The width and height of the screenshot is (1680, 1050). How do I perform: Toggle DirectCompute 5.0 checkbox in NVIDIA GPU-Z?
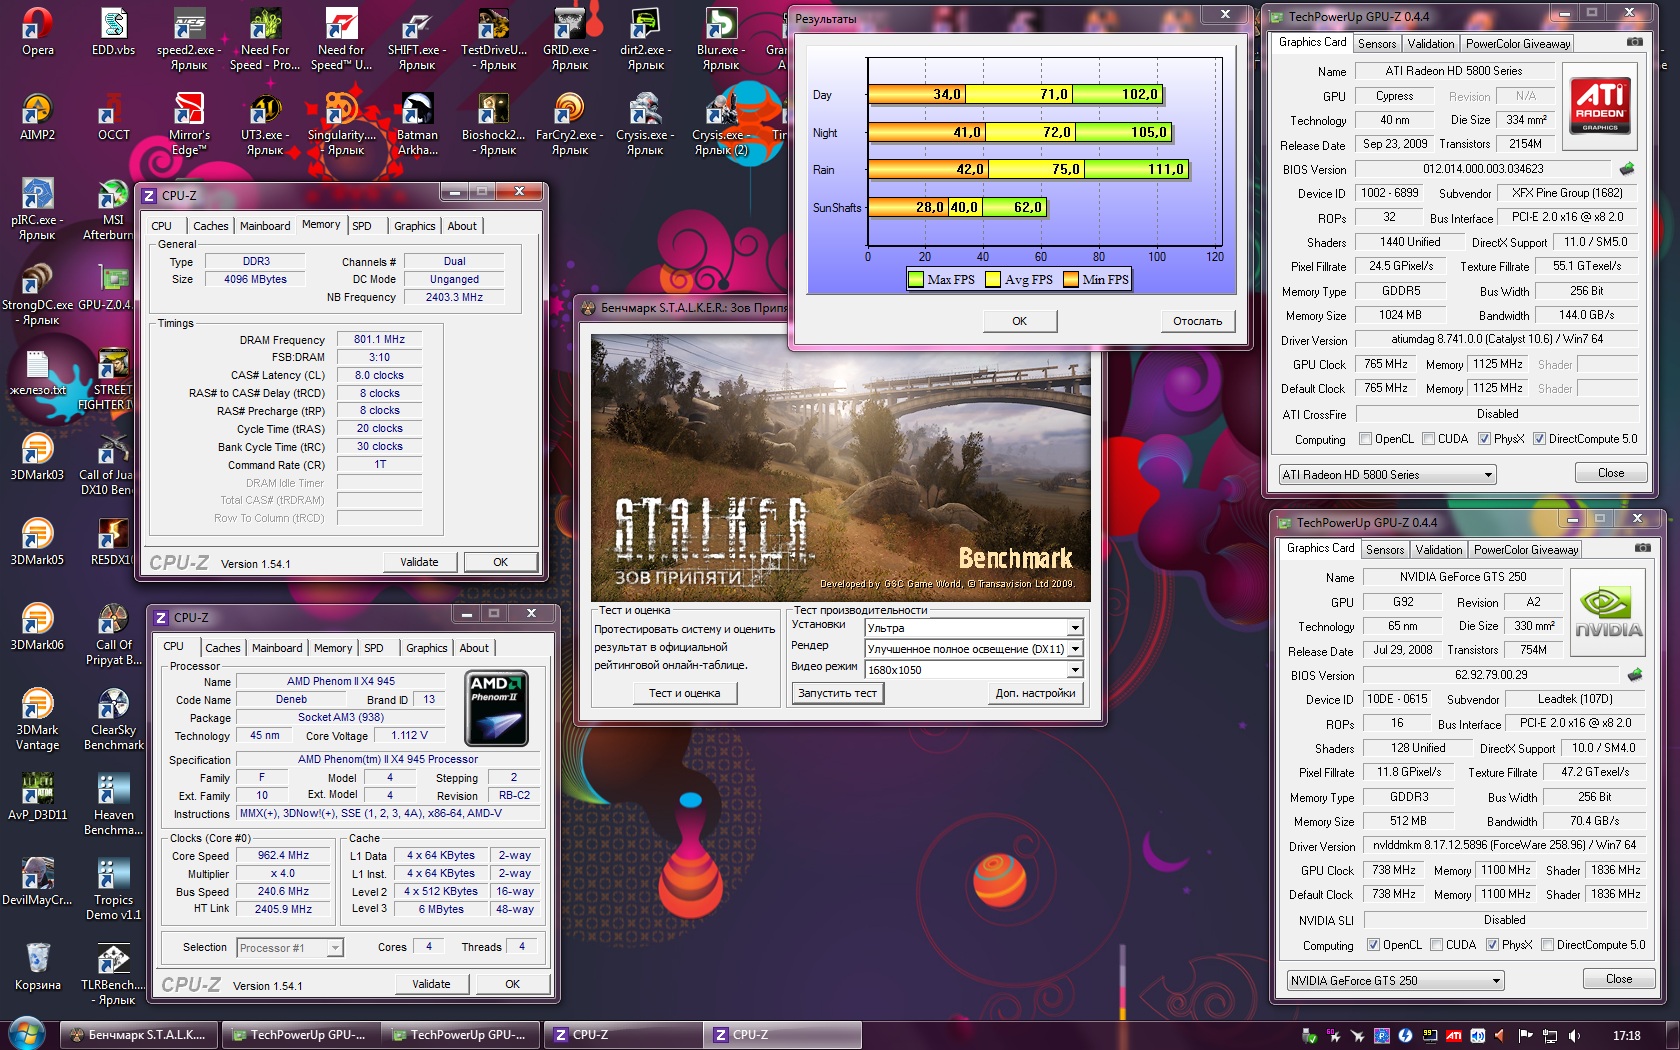tap(1547, 945)
